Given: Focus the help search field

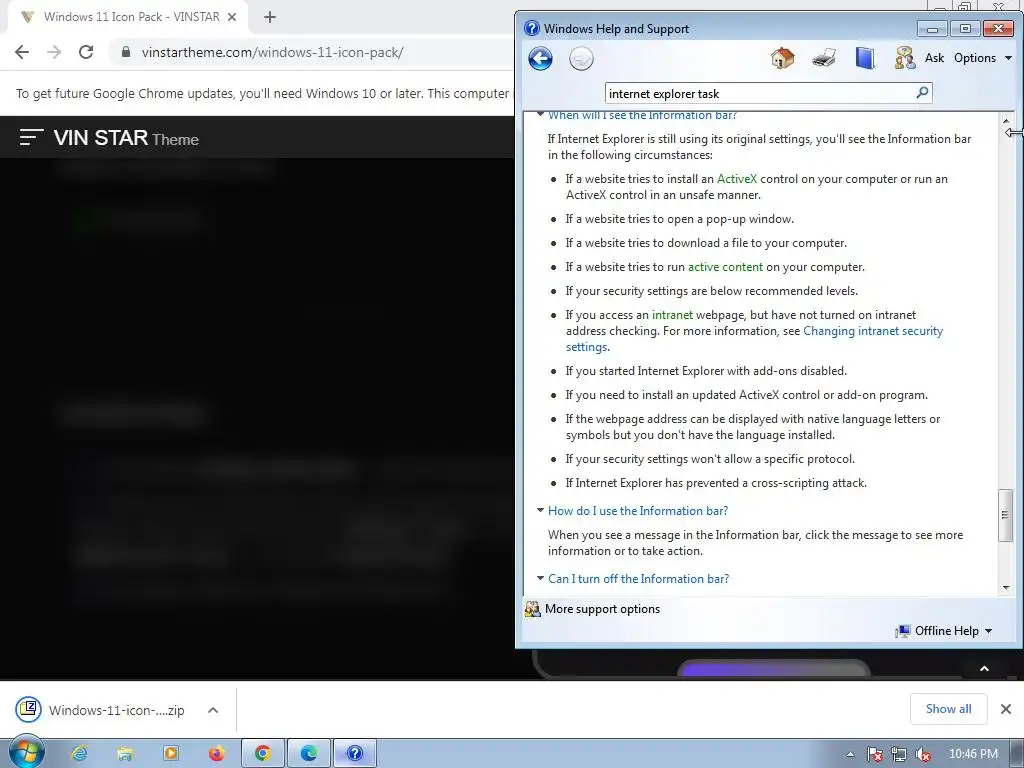Looking at the screenshot, I should 760,93.
